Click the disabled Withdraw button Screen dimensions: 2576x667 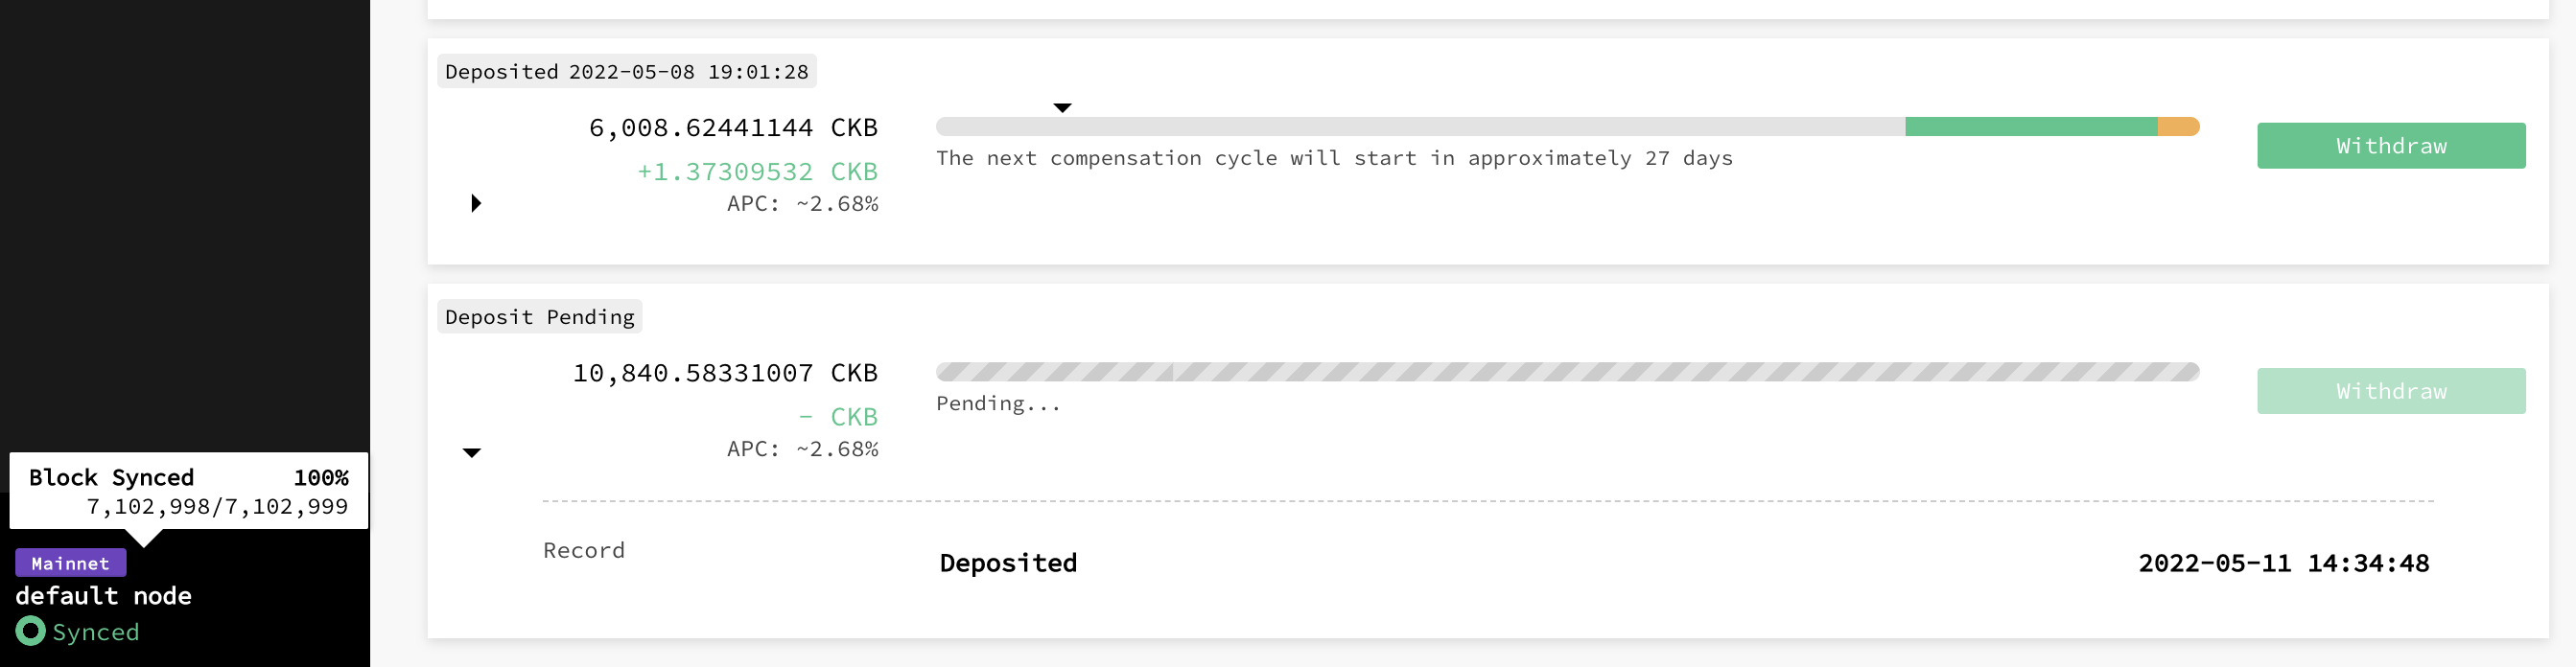pos(2391,390)
